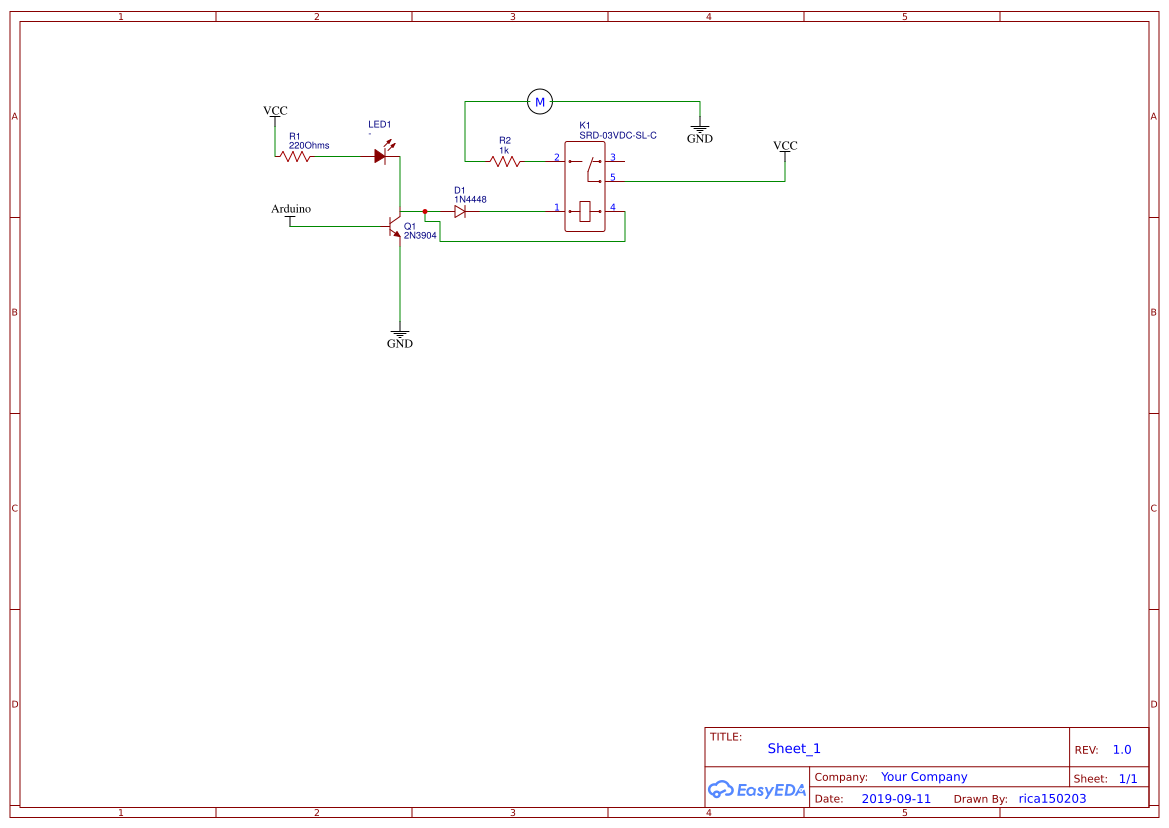
Task: Click the GND symbol below Q1
Action: 399,332
